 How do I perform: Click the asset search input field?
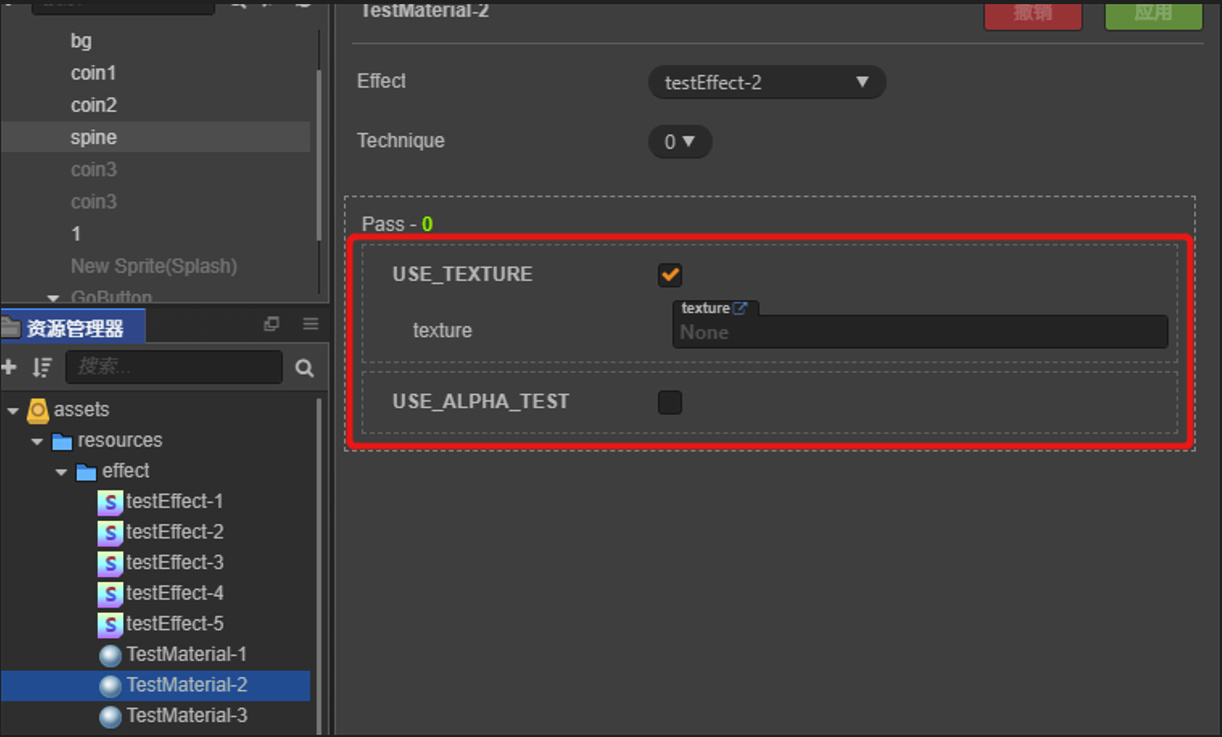pos(174,367)
